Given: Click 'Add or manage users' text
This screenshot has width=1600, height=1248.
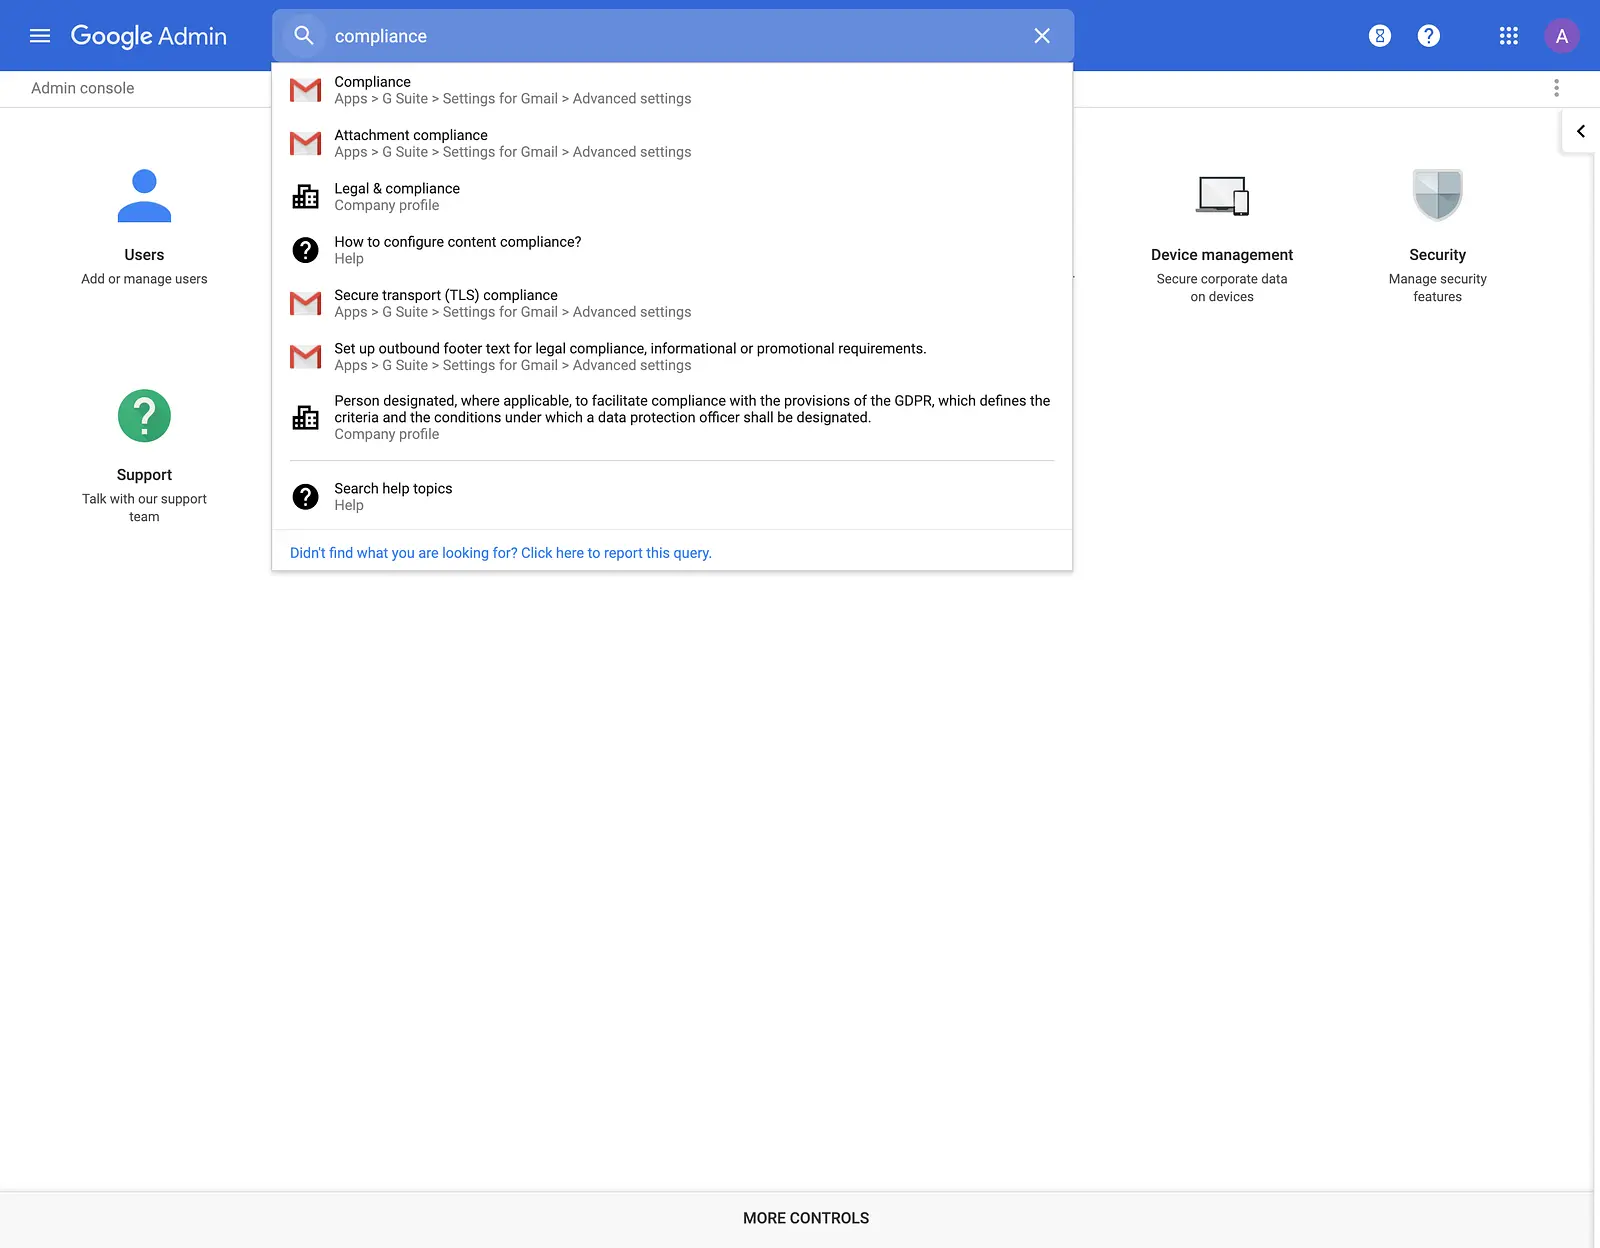Looking at the screenshot, I should tap(144, 279).
